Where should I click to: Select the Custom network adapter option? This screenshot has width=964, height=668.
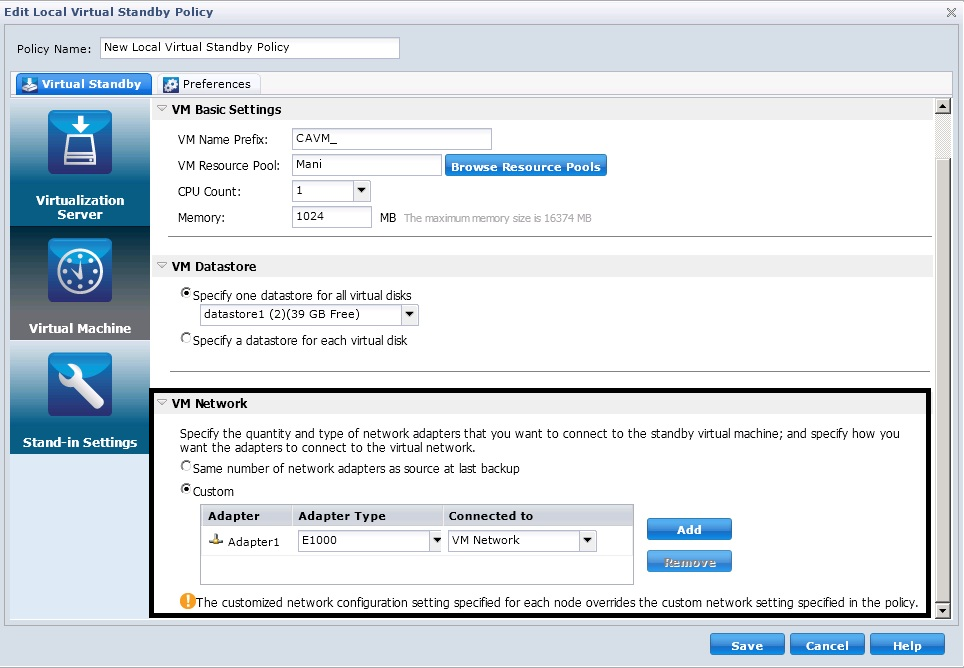pos(186,489)
